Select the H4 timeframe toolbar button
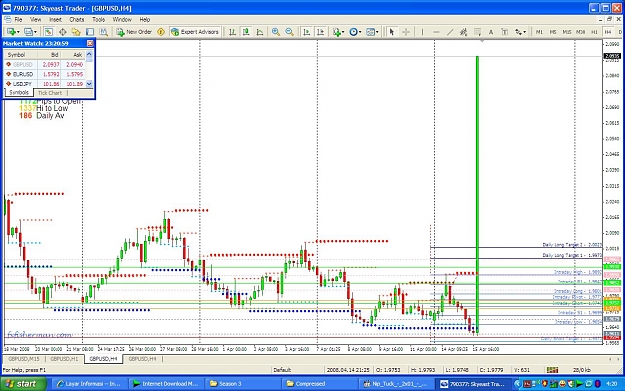The height and width of the screenshot is (391, 625). [608, 32]
